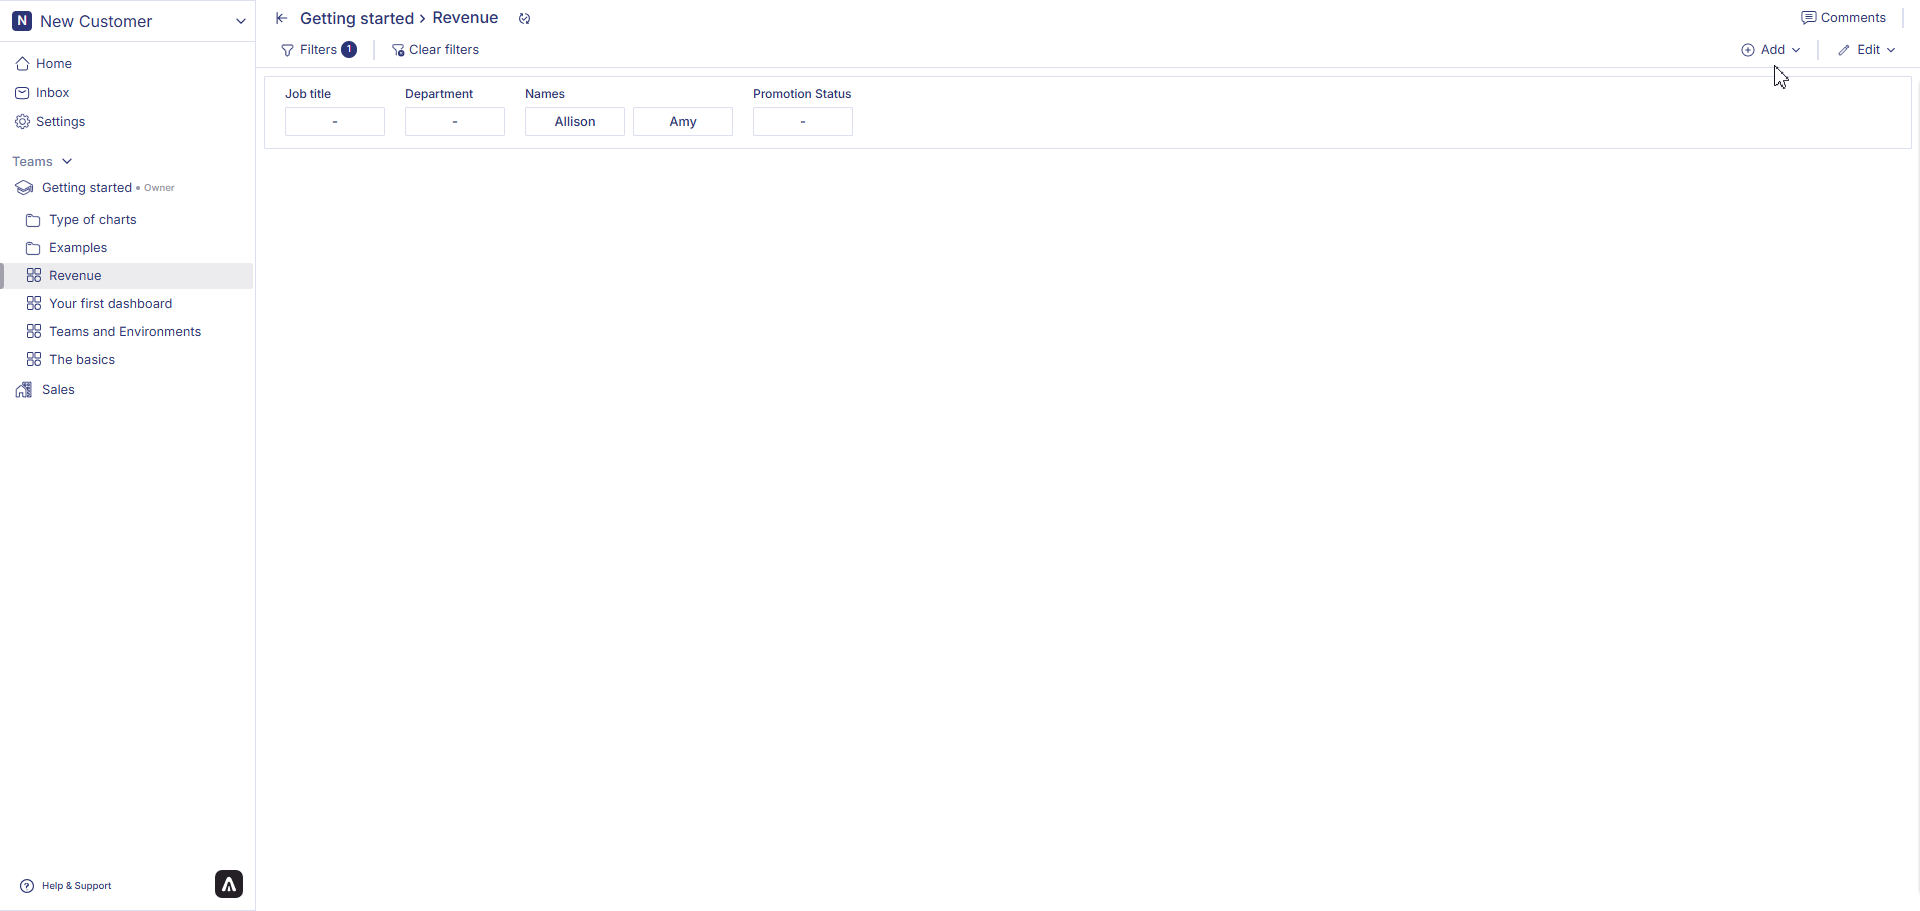Image resolution: width=1920 pixels, height=911 pixels.
Task: Open the Add dropdown menu
Action: pyautogui.click(x=1770, y=49)
